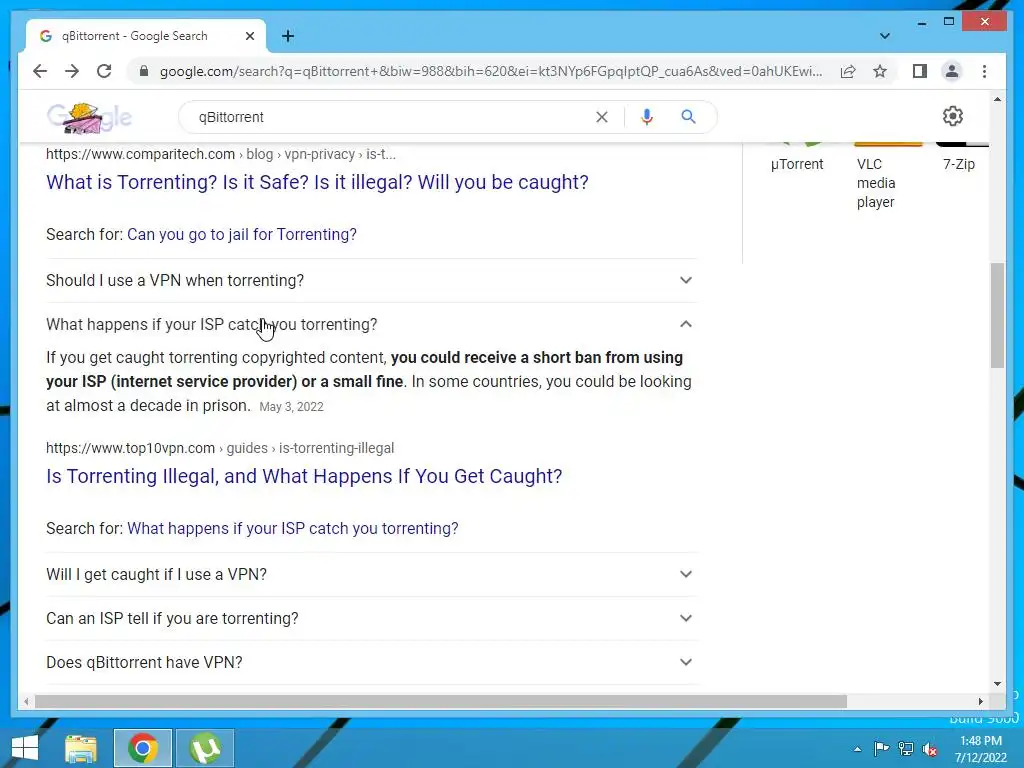Open Google quick settings gear
This screenshot has height=768, width=1024.
coord(952,116)
